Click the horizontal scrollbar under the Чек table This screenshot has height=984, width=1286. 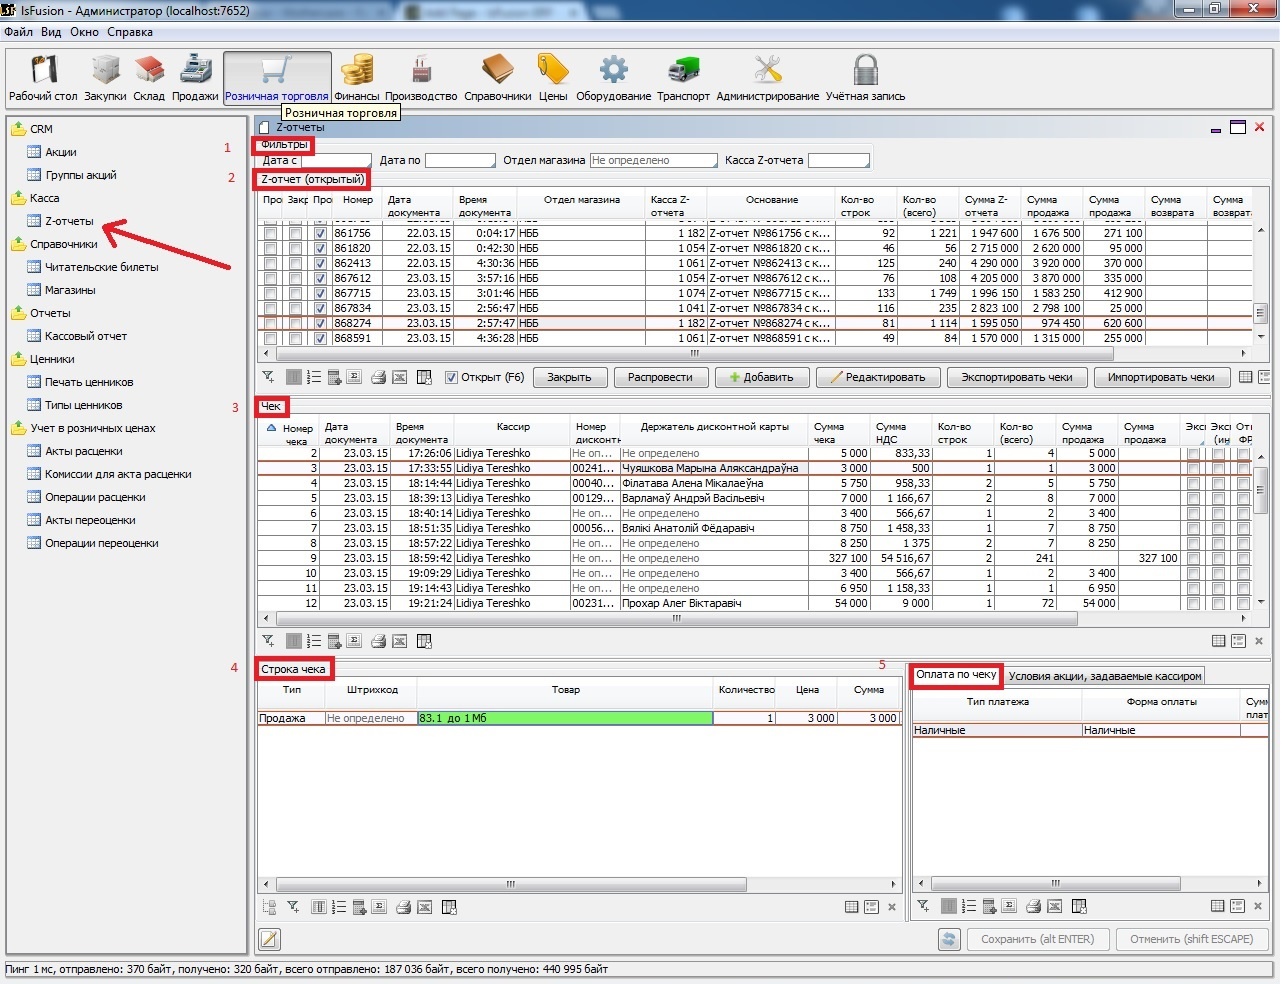pos(676,619)
